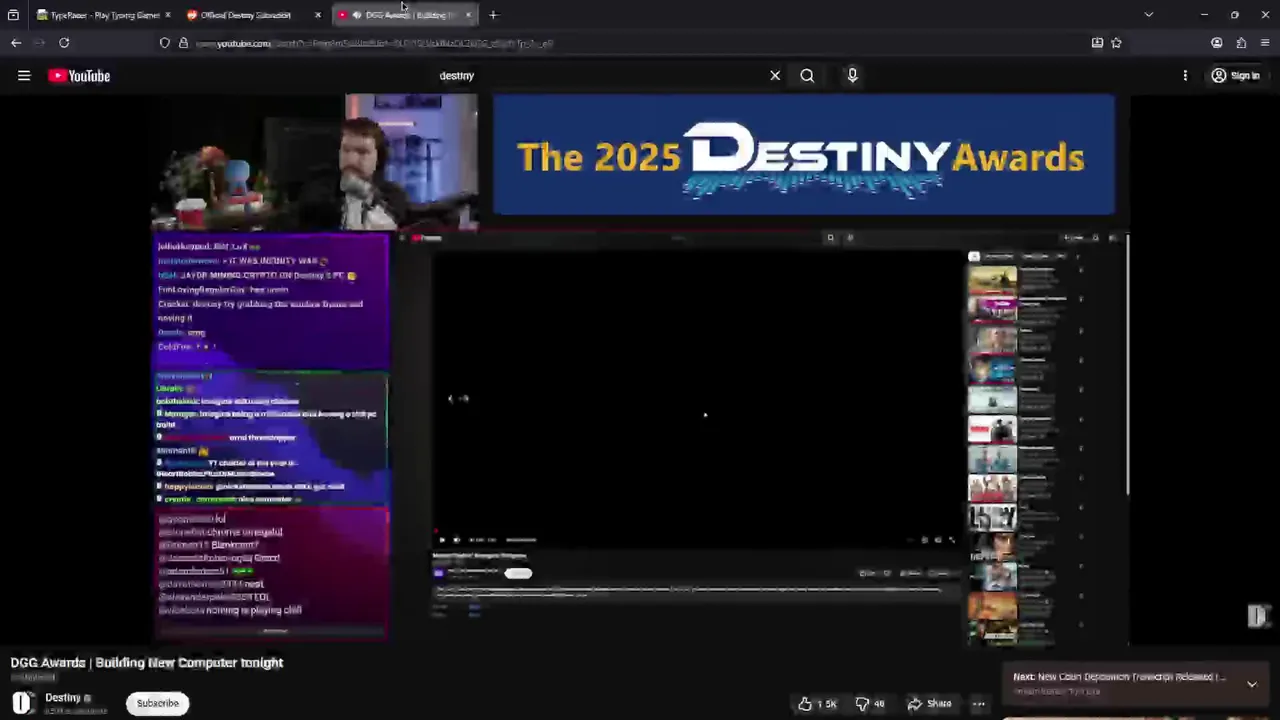The height and width of the screenshot is (720, 1280).
Task: Expand the Next video queue panel
Action: pos(1252,684)
